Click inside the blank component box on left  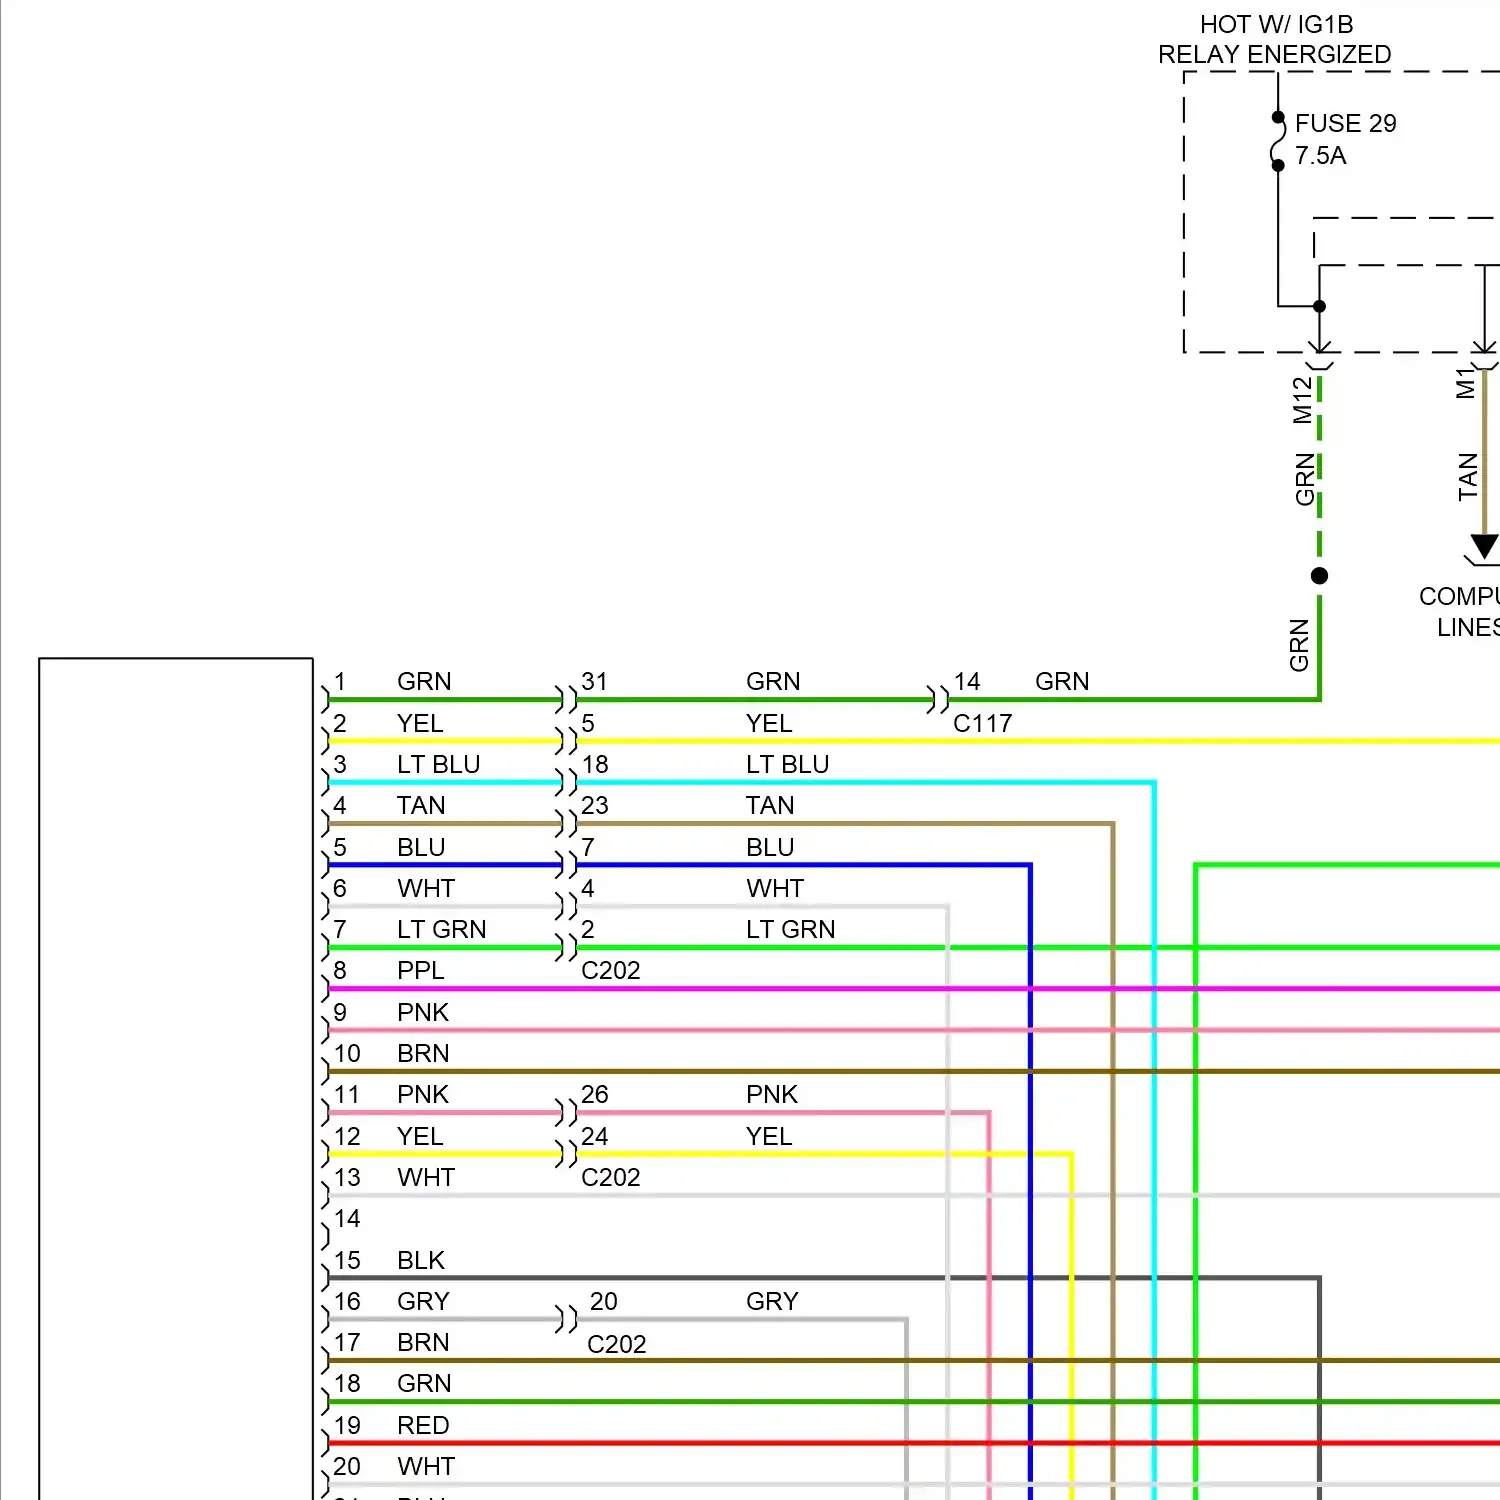[176, 1080]
